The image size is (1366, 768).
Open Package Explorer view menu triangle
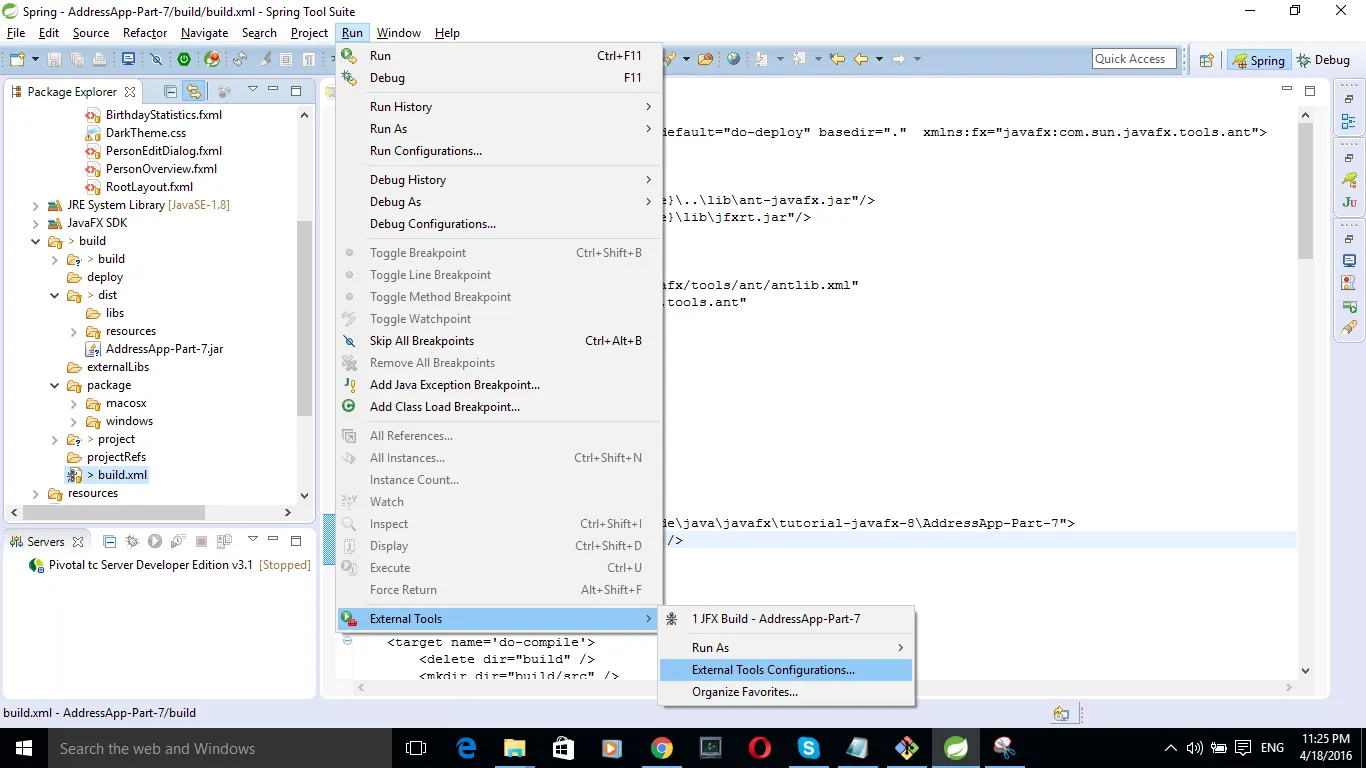coord(252,90)
